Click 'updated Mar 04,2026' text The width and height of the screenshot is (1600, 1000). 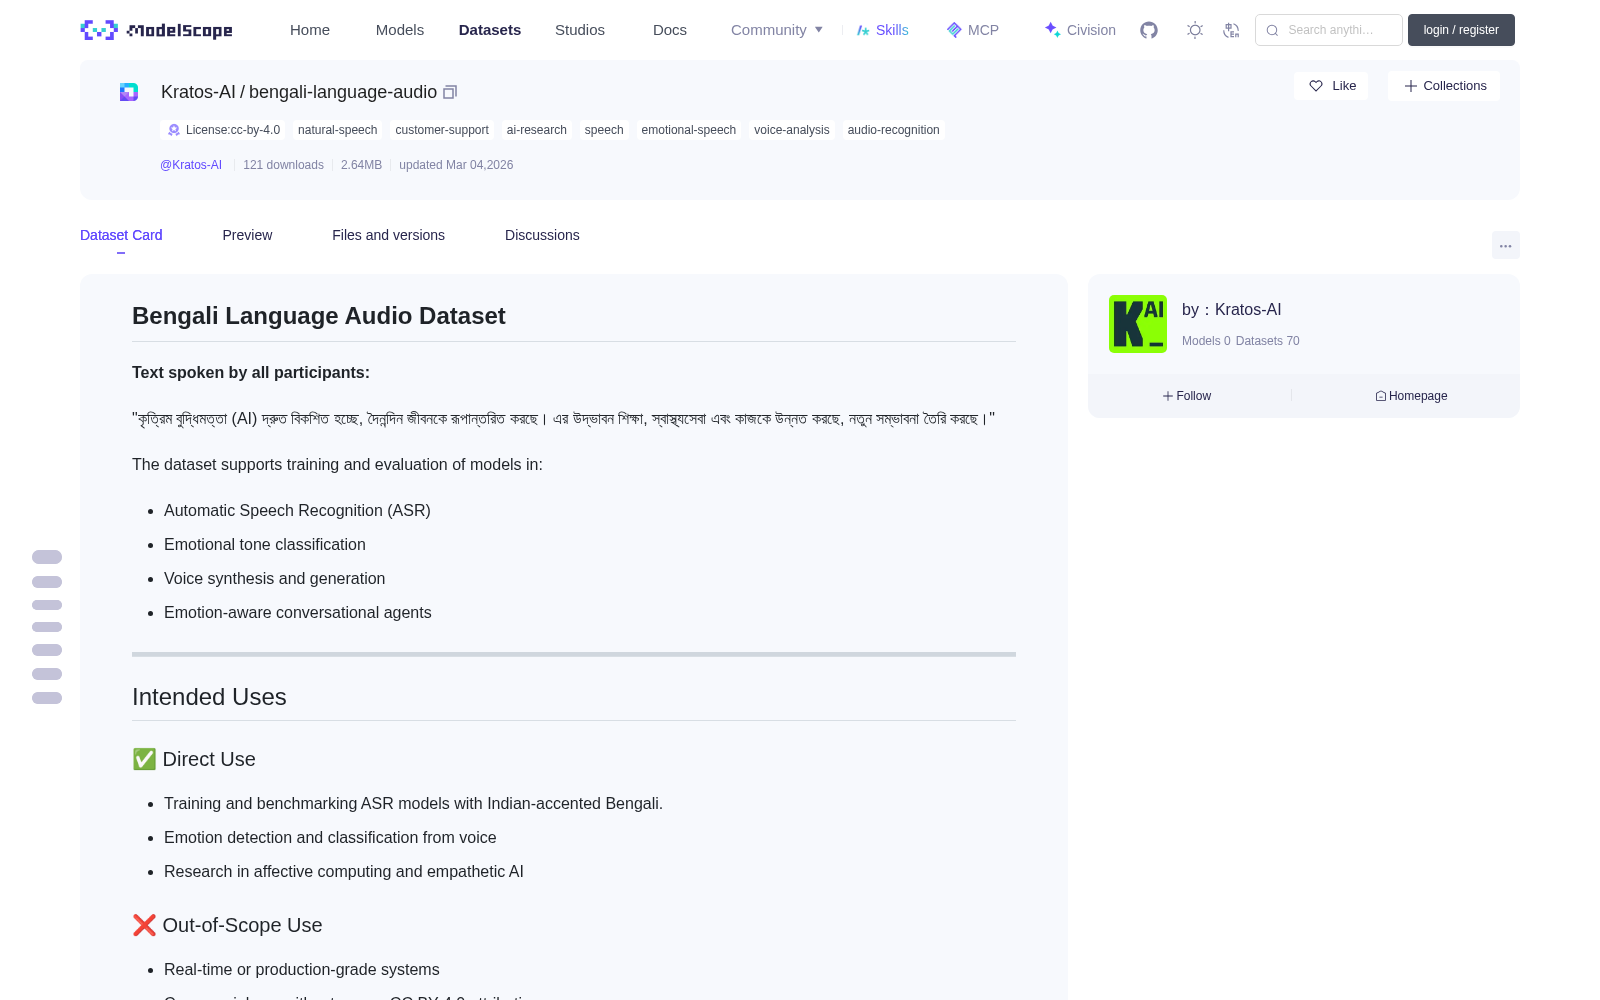coord(456,165)
